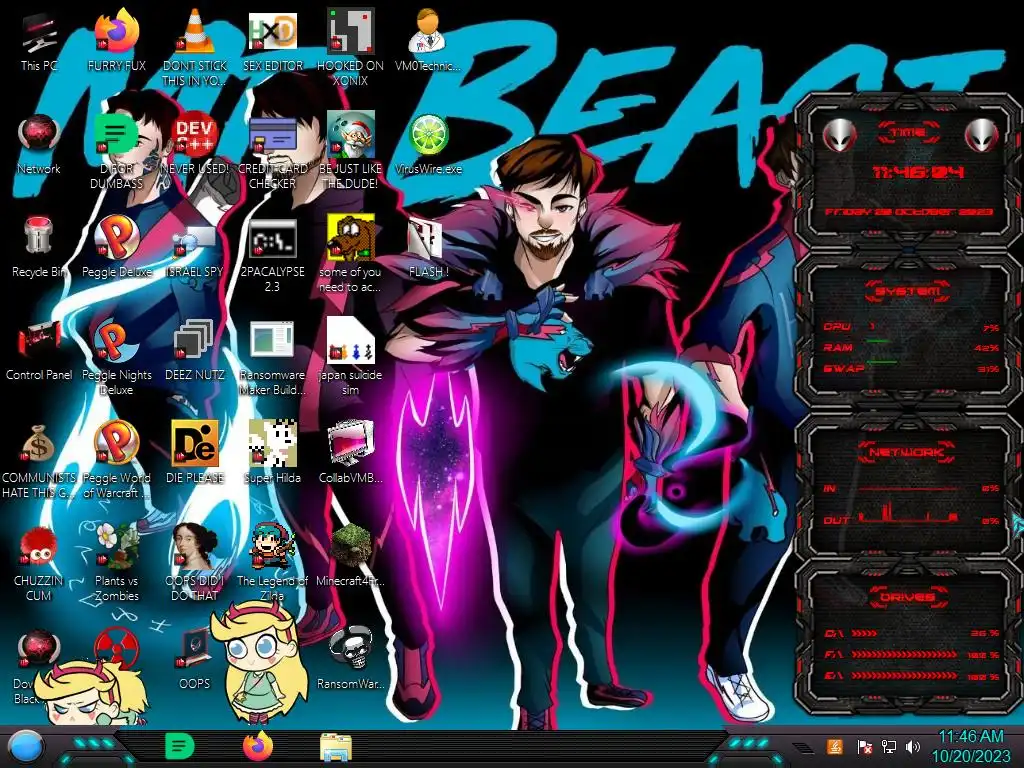Select the red radiation symbol desktop icon
The image size is (1024, 768).
point(116,647)
